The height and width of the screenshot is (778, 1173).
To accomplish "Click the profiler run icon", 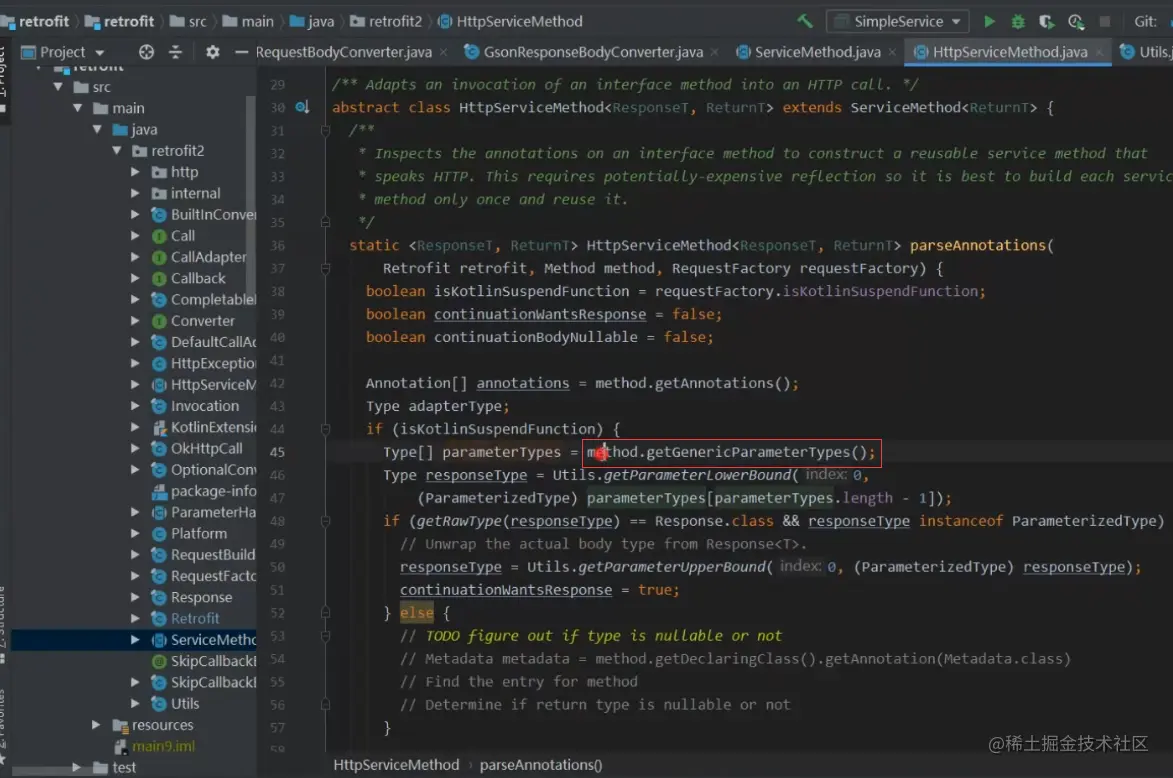I will pos(1076,22).
